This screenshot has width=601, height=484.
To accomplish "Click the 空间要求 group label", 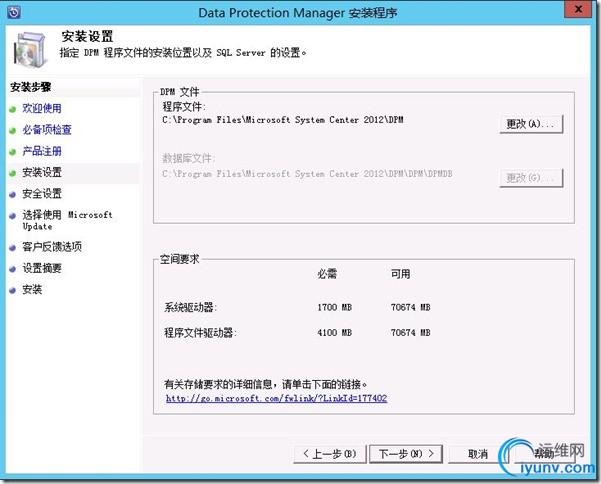I will click(x=179, y=259).
